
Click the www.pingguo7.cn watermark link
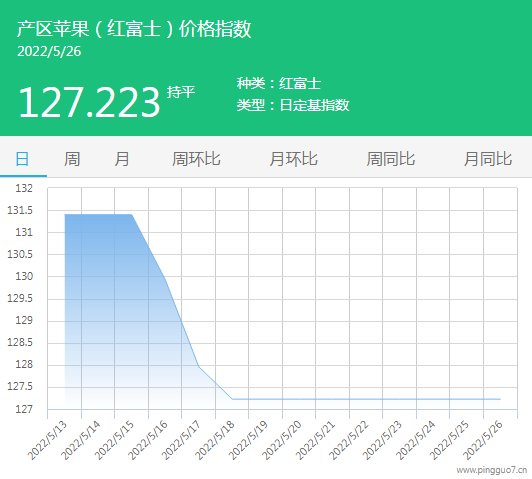[x=492, y=470]
